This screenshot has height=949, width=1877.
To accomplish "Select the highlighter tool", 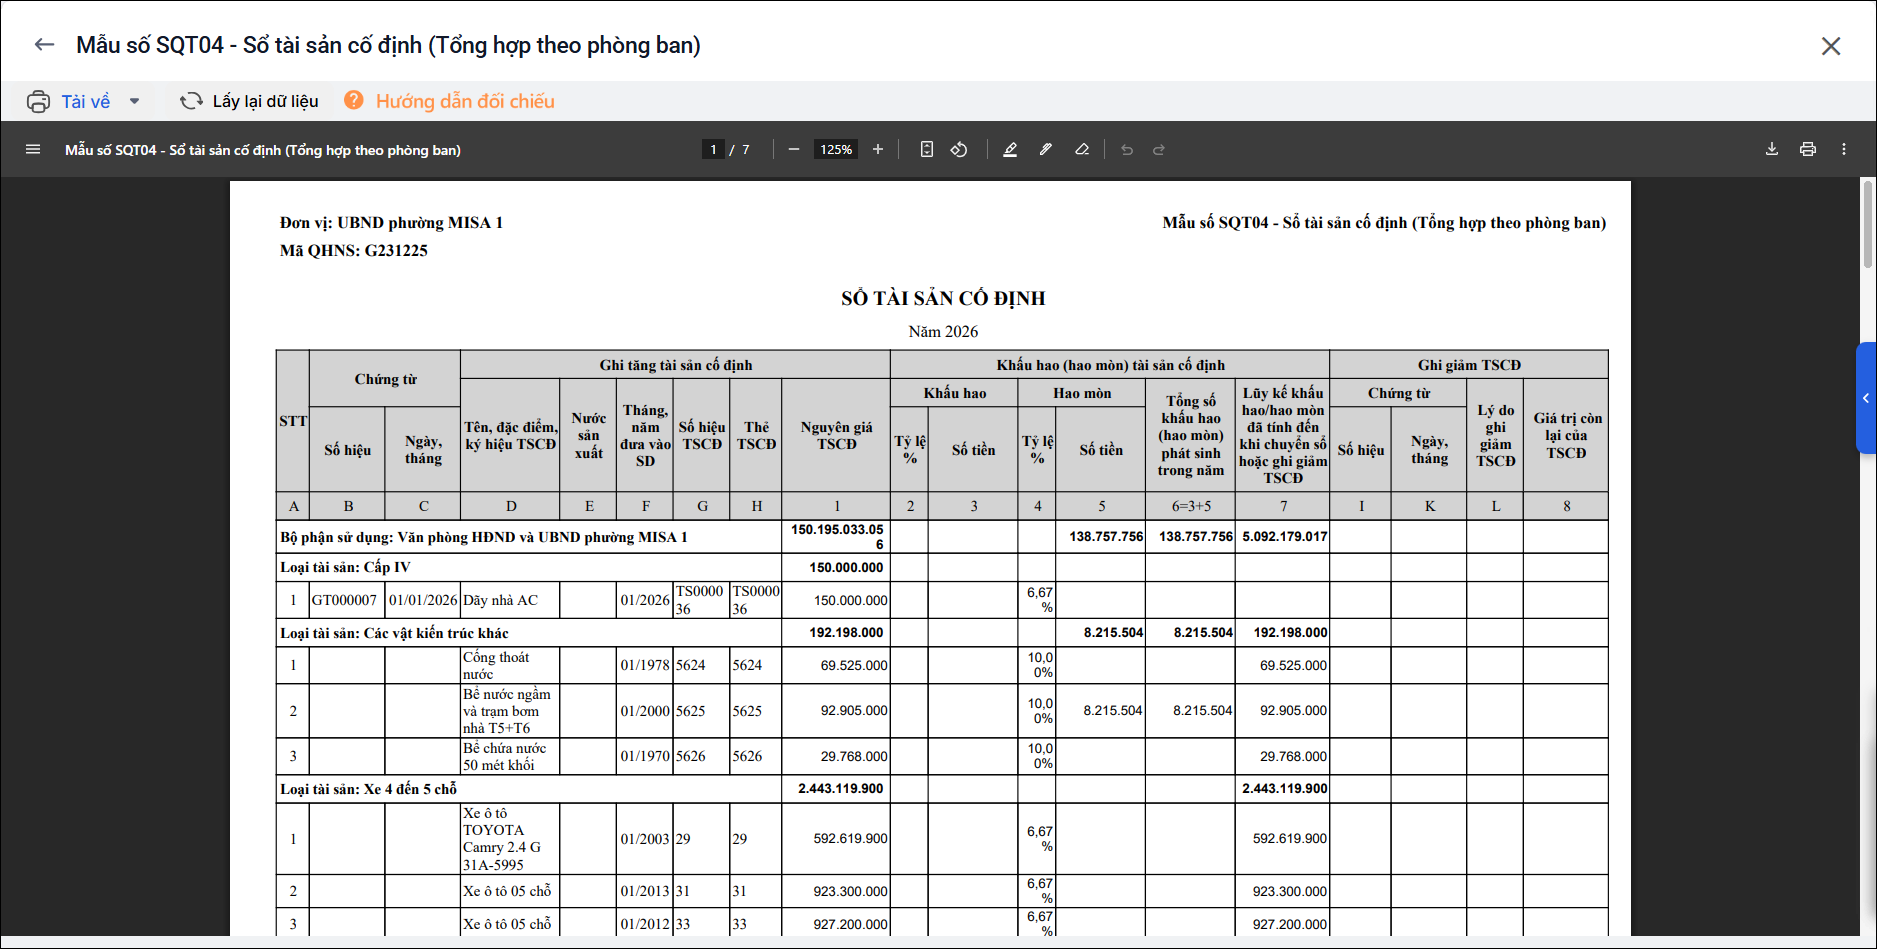I will (x=1046, y=150).
